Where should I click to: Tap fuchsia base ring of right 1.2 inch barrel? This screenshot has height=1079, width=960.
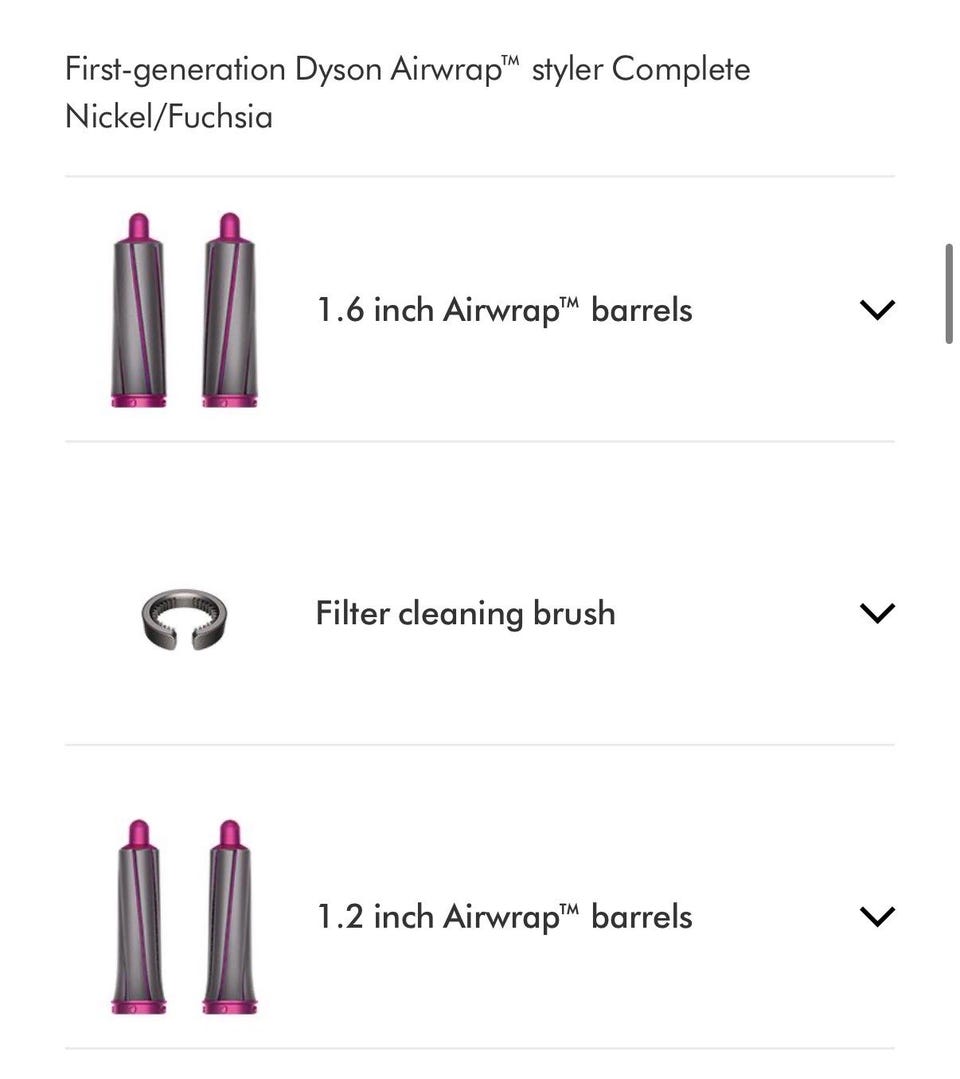pos(230,1005)
